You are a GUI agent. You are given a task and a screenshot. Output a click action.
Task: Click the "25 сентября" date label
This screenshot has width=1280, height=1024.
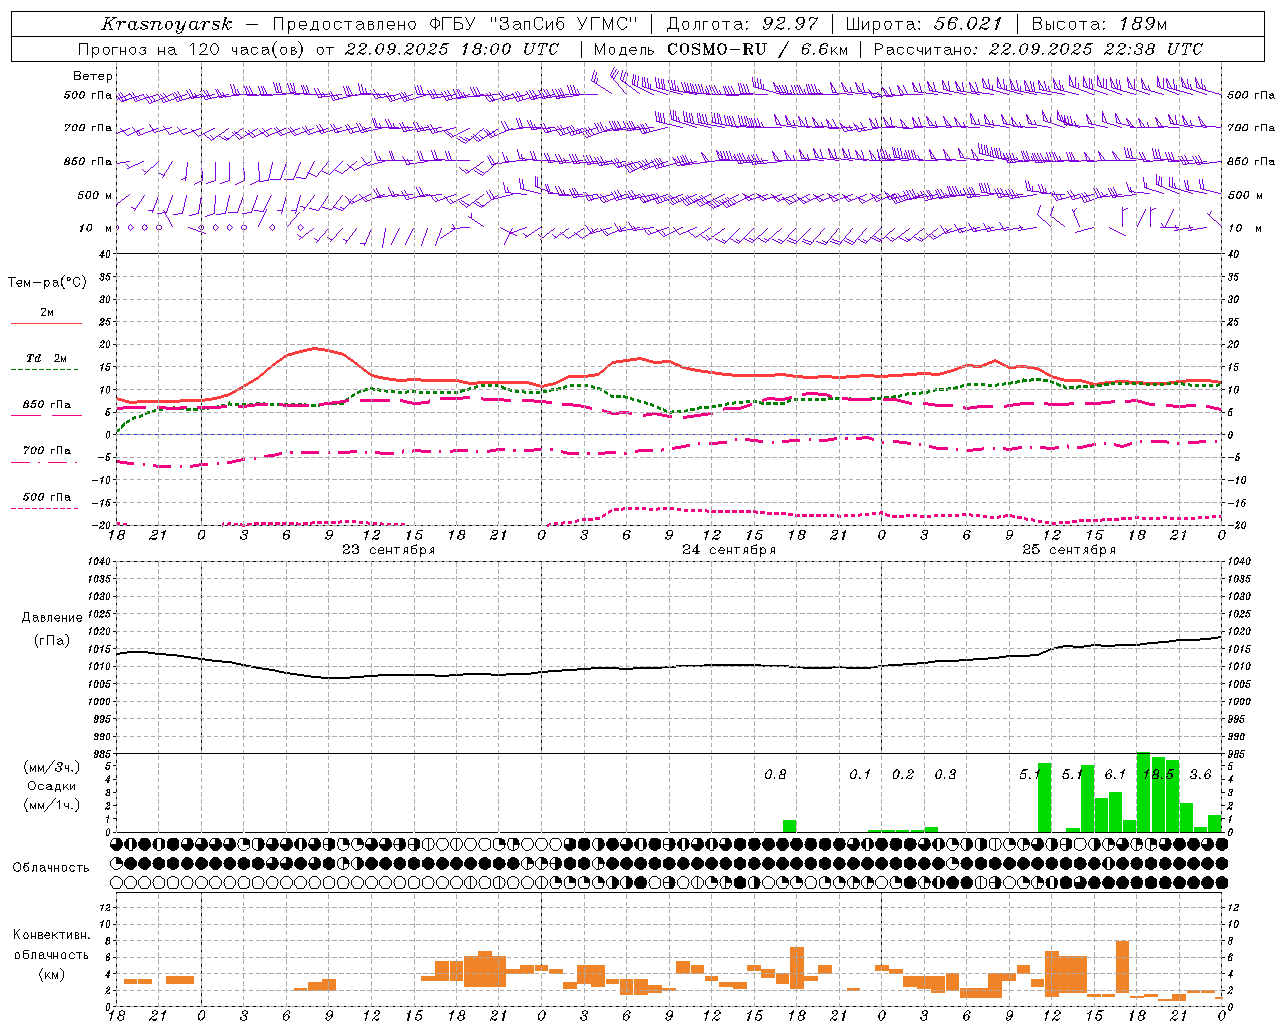1069,550
